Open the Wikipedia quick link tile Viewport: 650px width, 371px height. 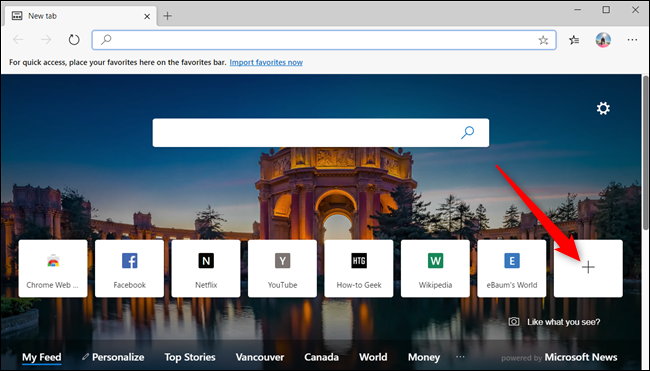435,268
